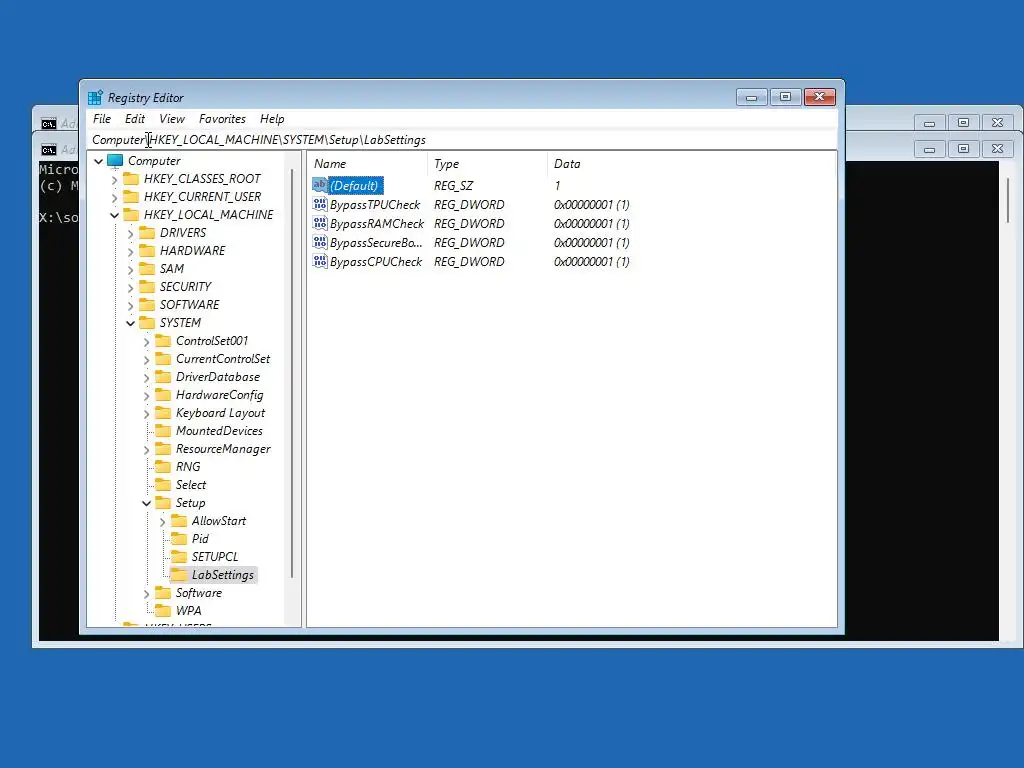This screenshot has width=1024, height=768.
Task: Click the command prompt window scrollbar
Action: pyautogui.click(x=1008, y=201)
